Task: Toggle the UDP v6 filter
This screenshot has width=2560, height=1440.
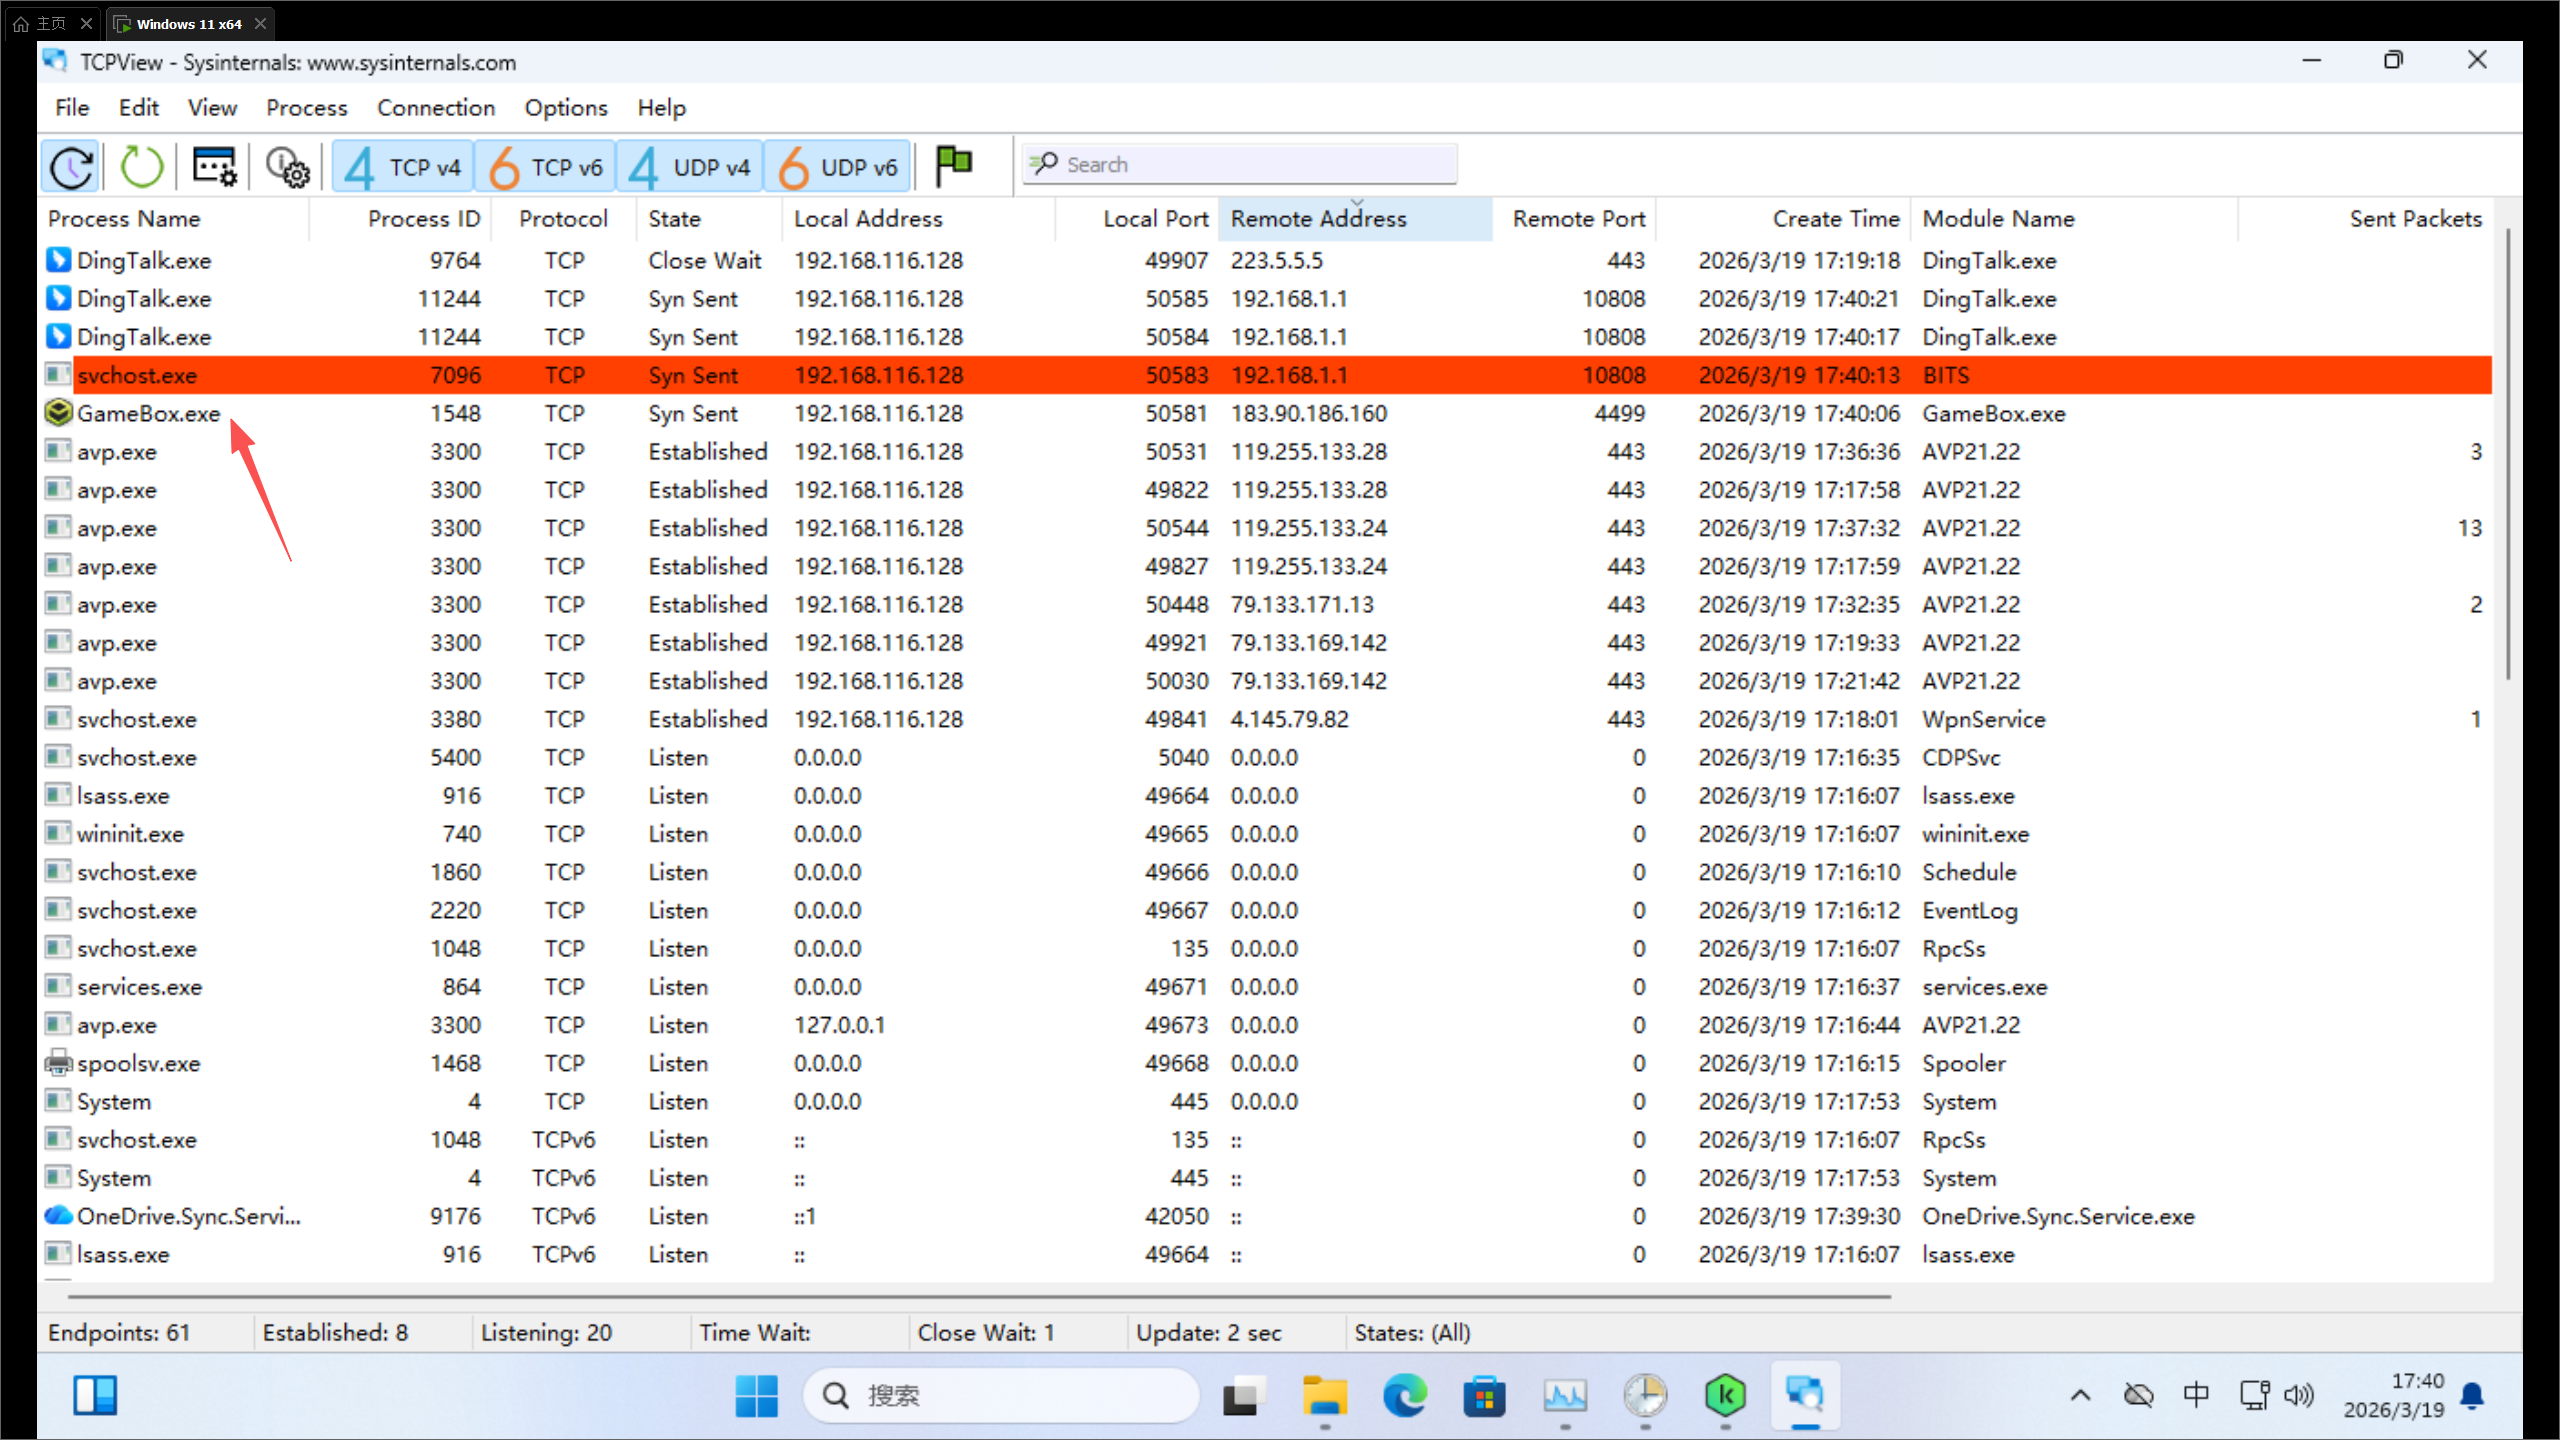Action: point(838,166)
